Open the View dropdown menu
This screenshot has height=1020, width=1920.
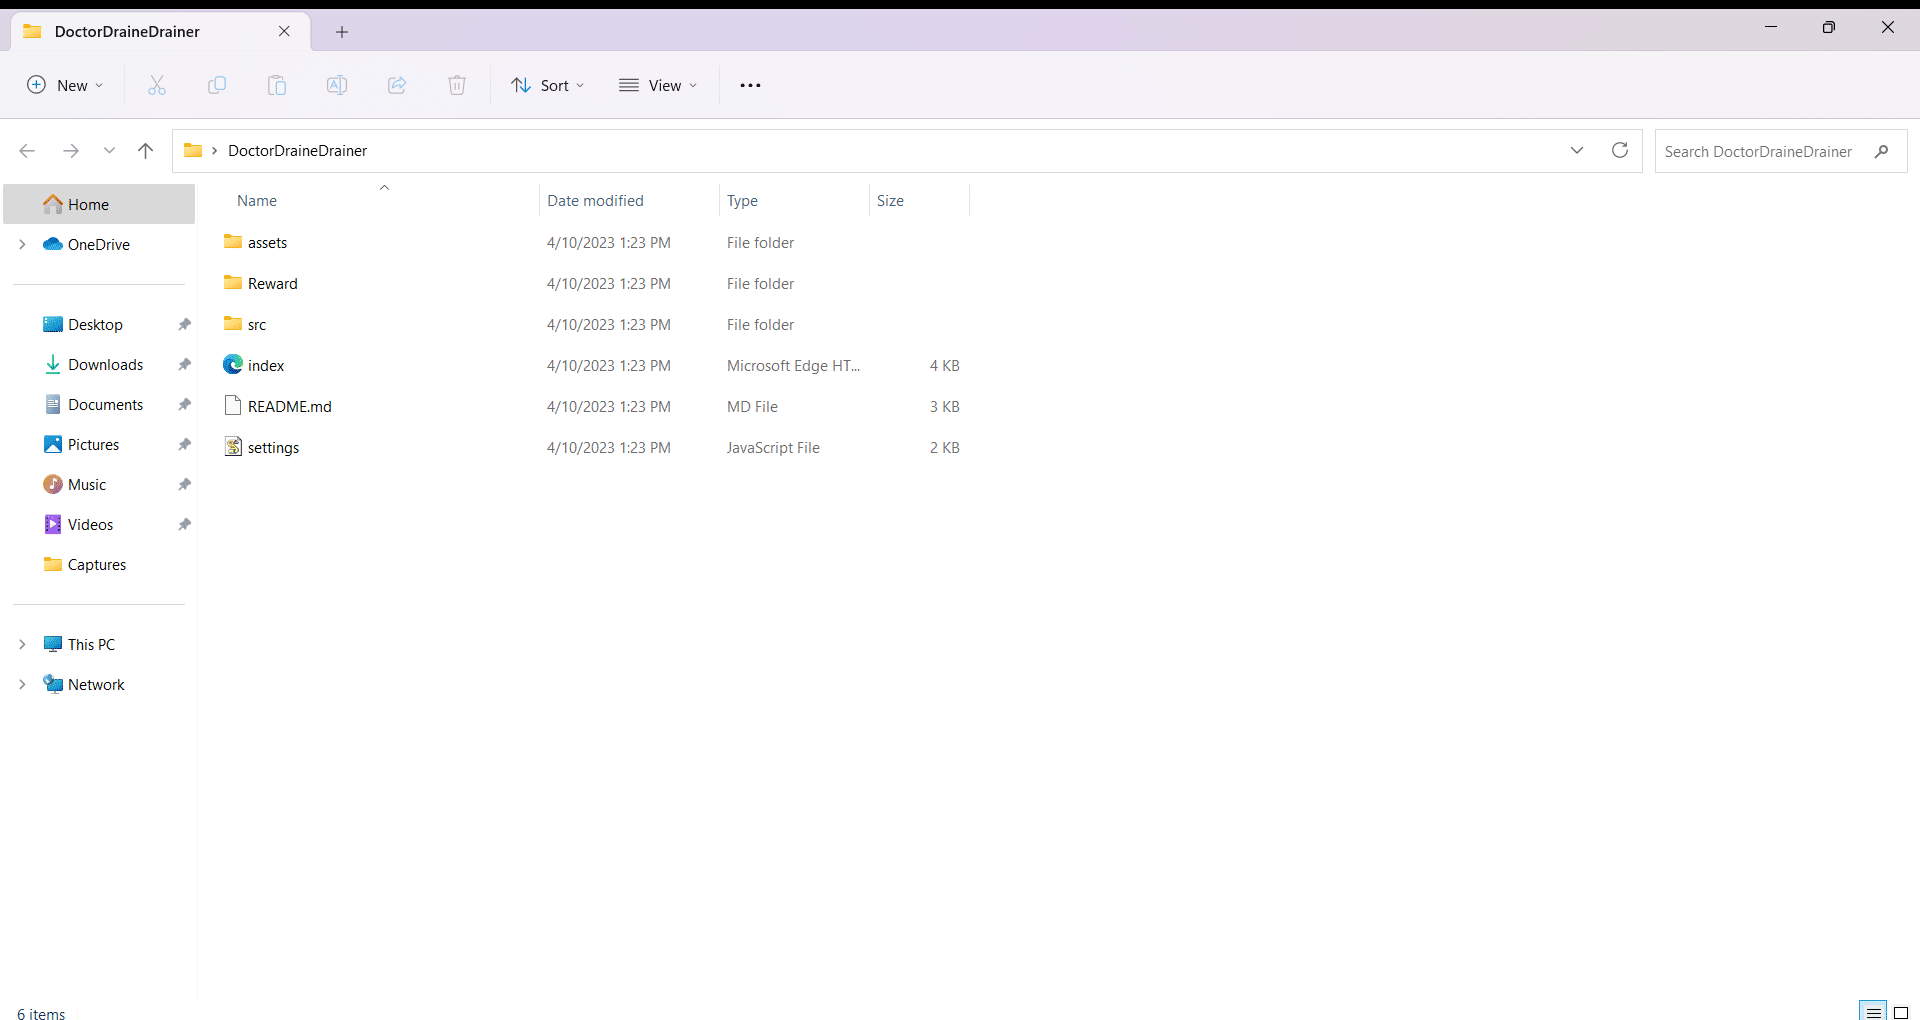(658, 86)
